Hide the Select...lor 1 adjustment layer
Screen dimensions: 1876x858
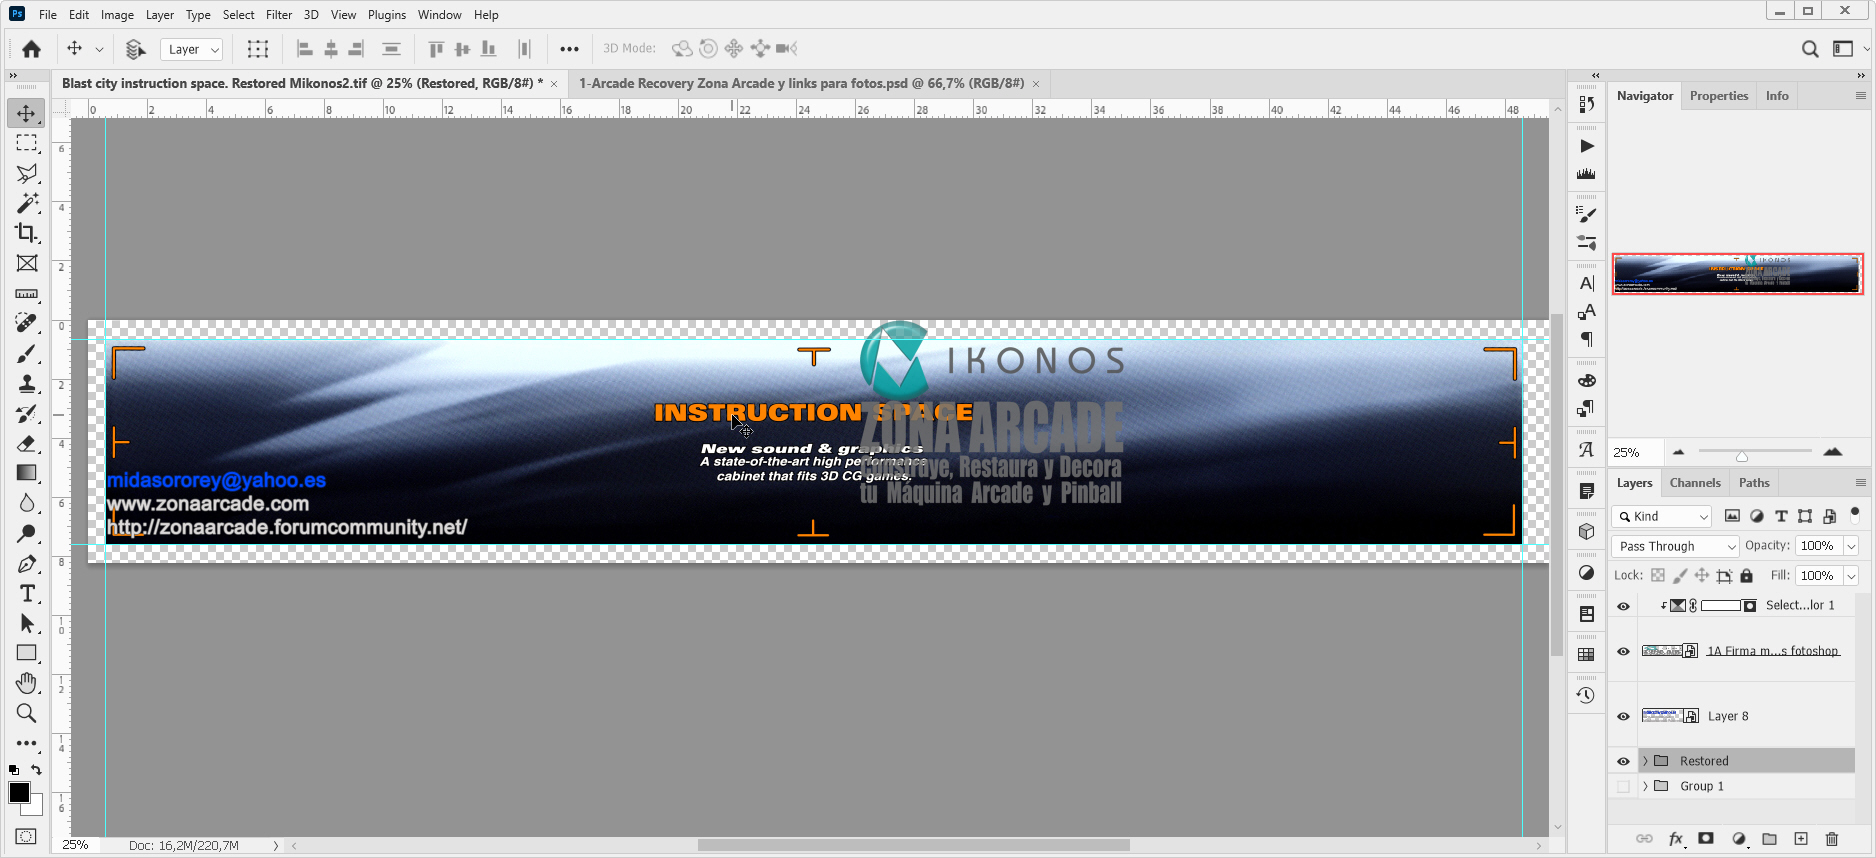[1623, 606]
